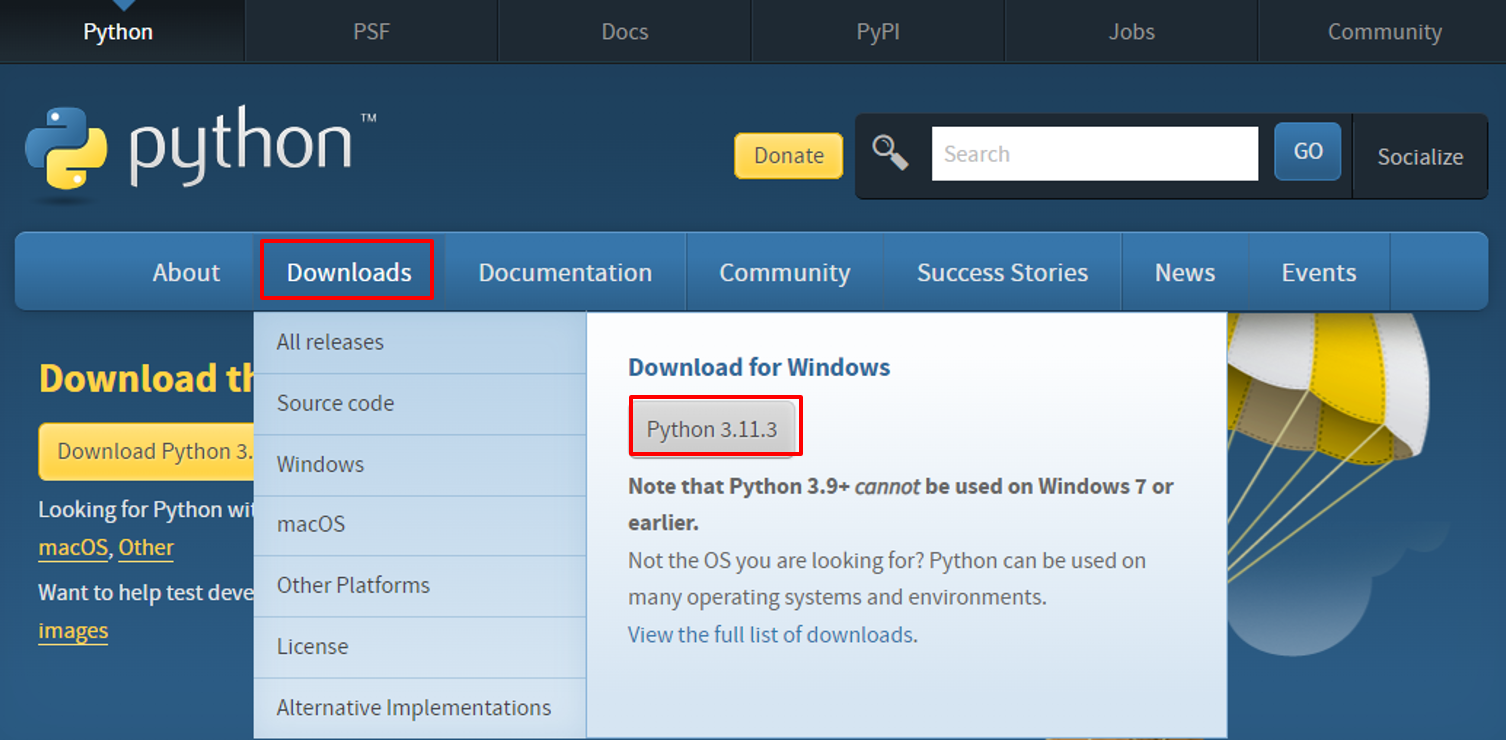Open the Jobs top tab
Viewport: 1506px width, 740px height.
point(1131,32)
